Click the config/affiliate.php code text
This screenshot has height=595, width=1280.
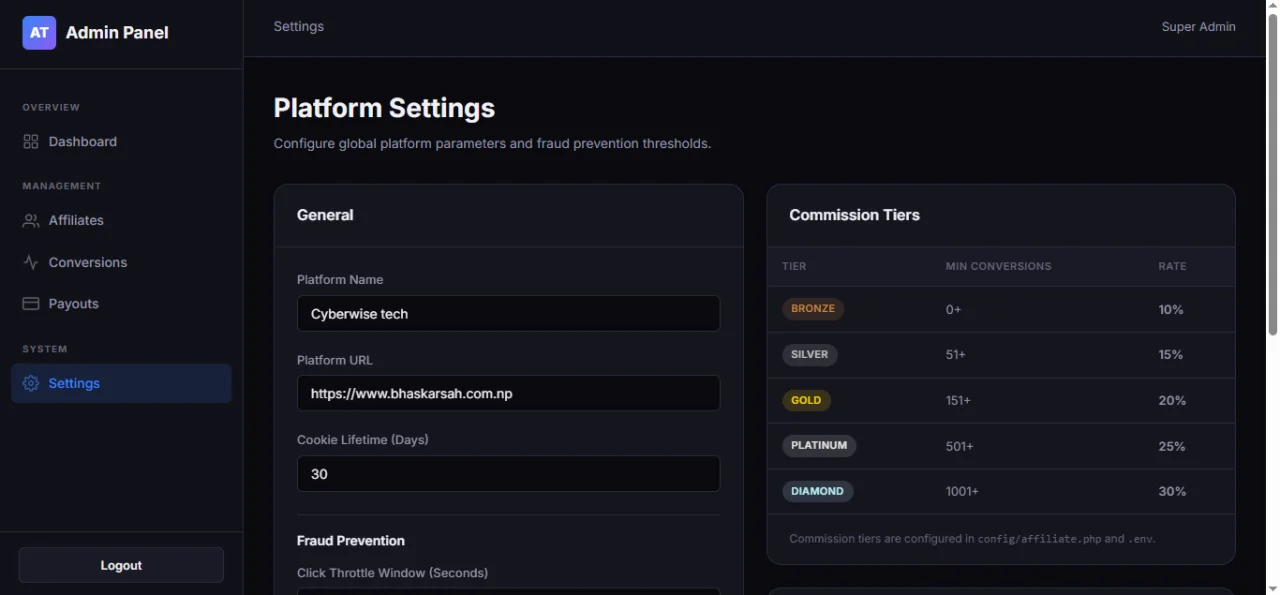click(1039, 539)
